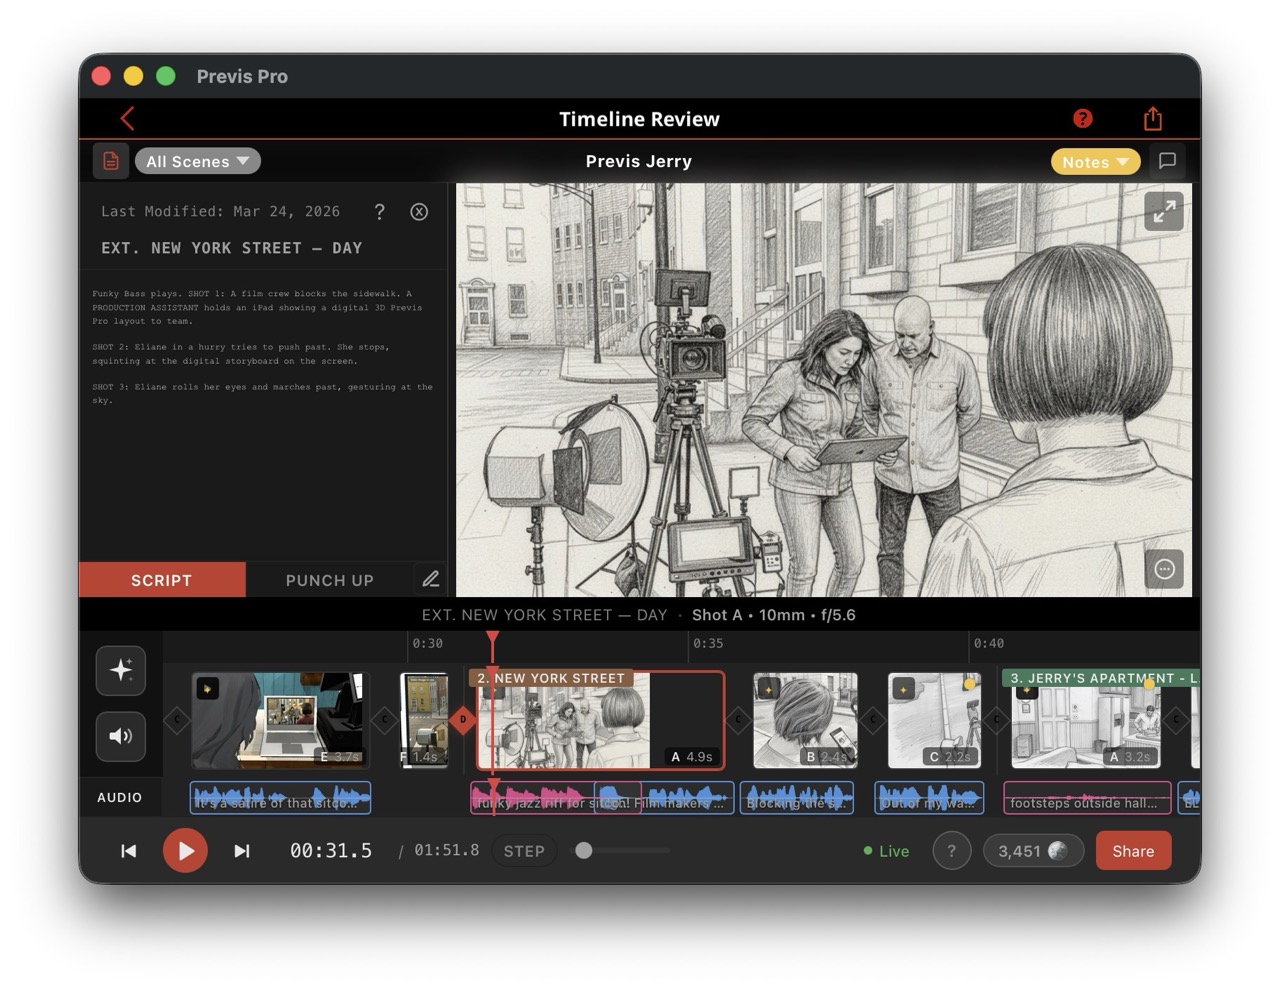Open the share/export icon at top right

coord(1152,118)
